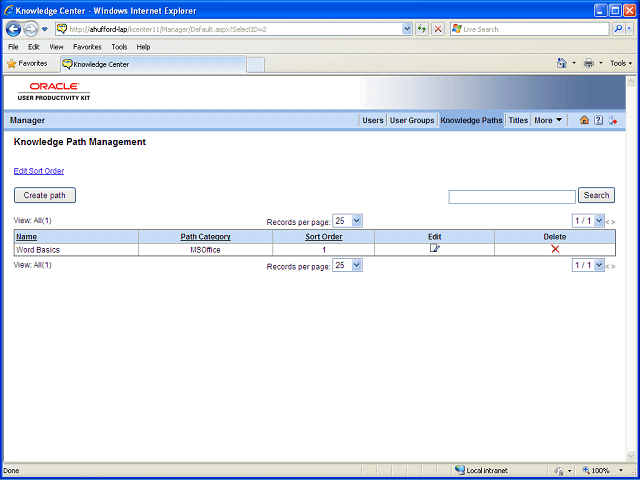Expand the Print options dropdown arrow
The height and width of the screenshot is (480, 640).
(600, 63)
